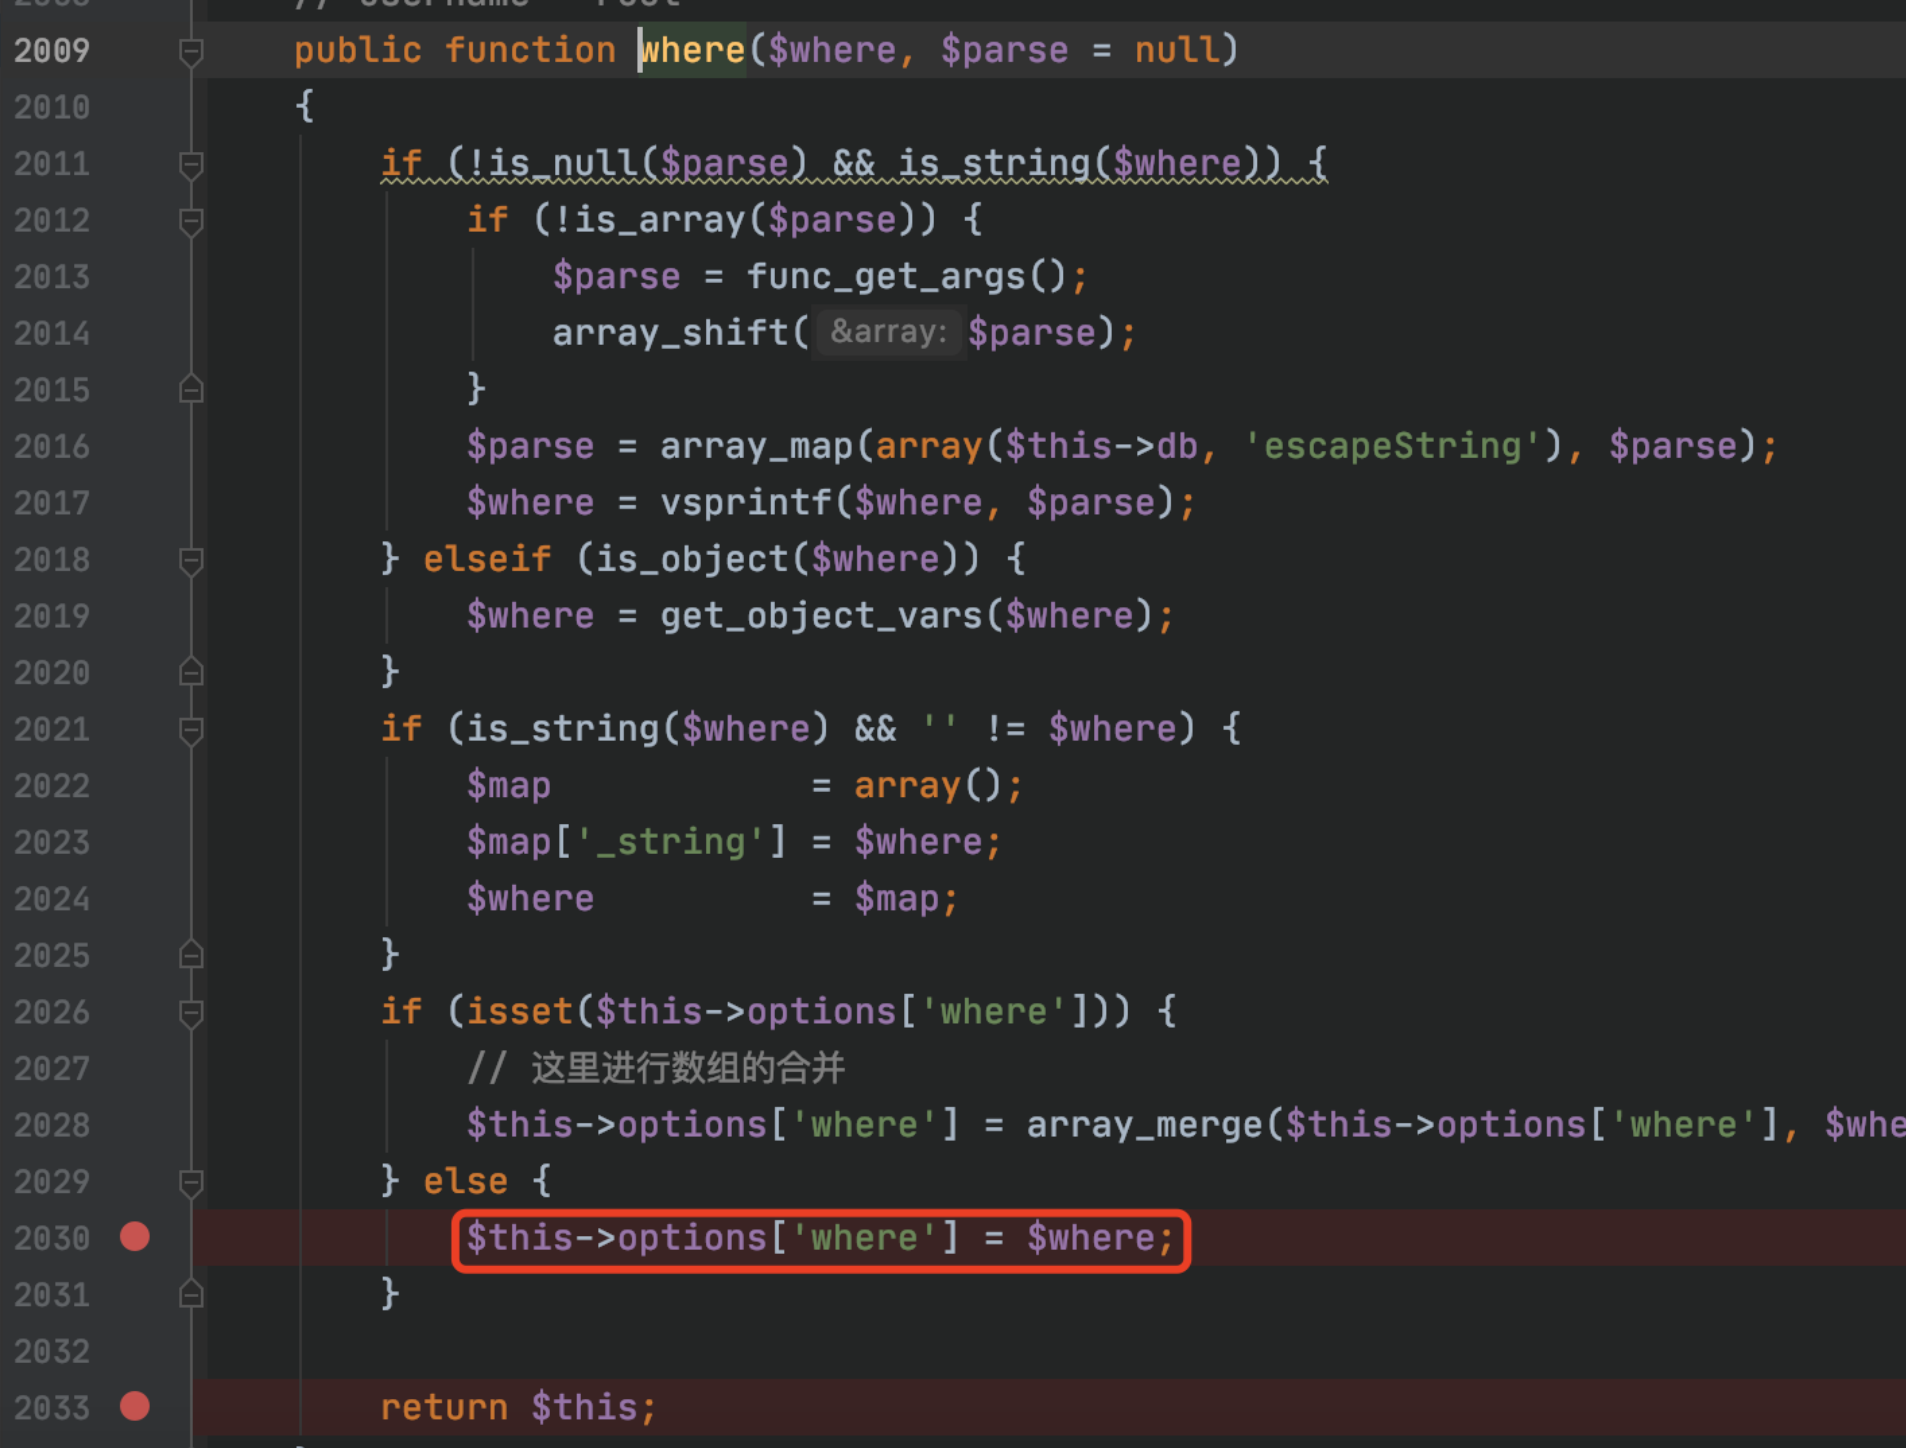1906x1448 pixels.
Task: Click line number 2032 in gutter
Action: click(52, 1352)
